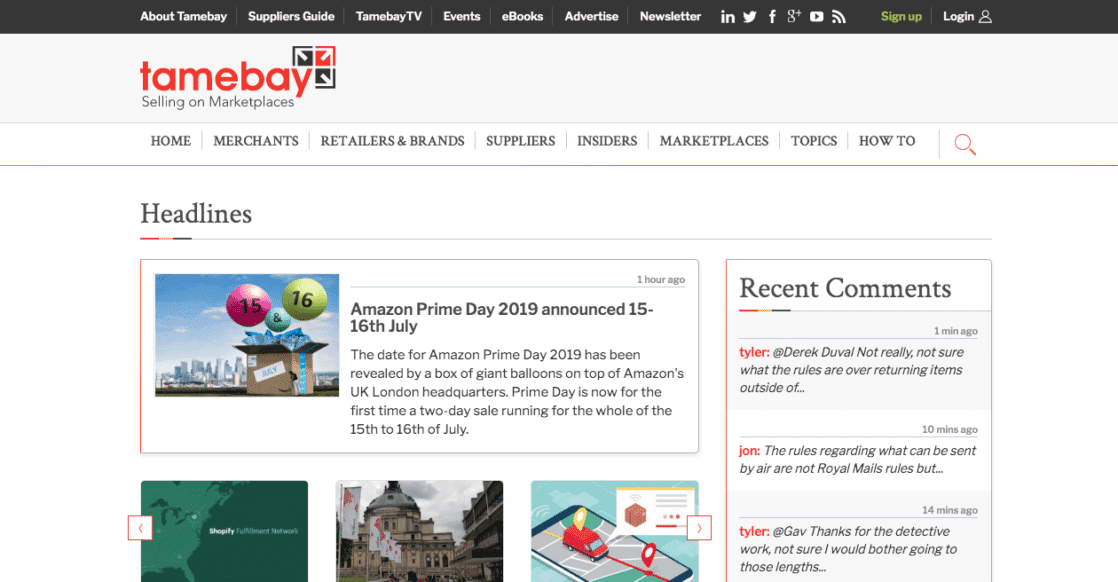The width and height of the screenshot is (1118, 582).
Task: Open Tamebay's YouTube channel icon
Action: [x=816, y=16]
